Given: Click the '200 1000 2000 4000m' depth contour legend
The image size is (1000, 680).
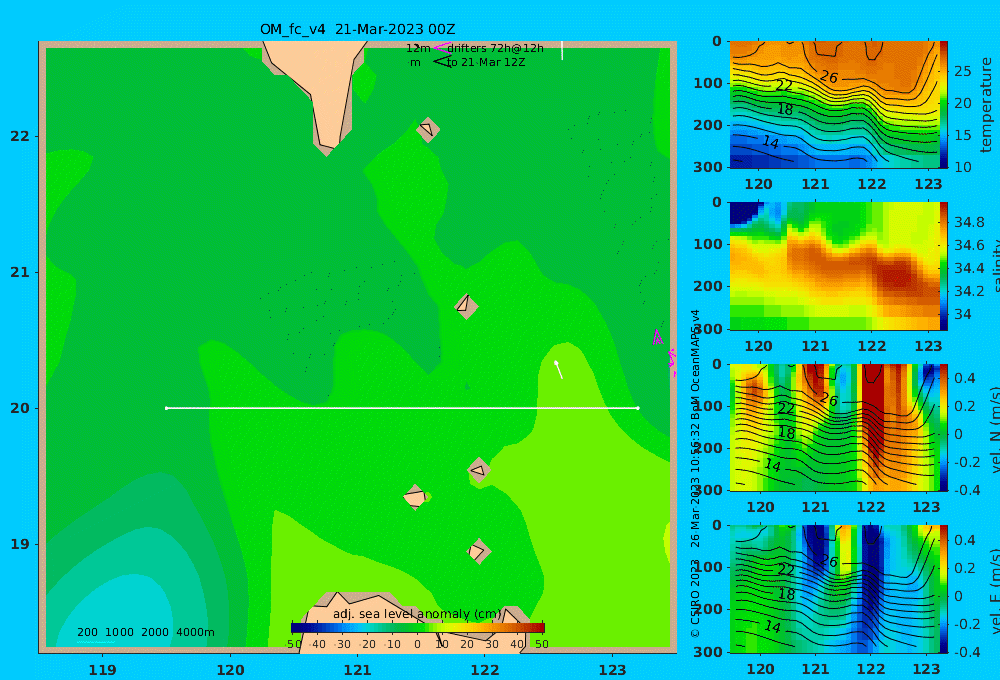Looking at the screenshot, I should point(145,632).
